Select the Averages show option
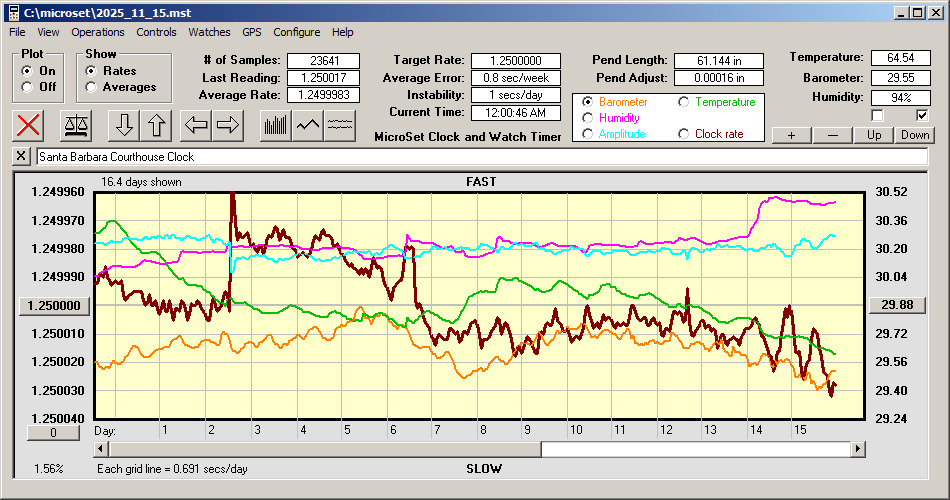The width and height of the screenshot is (950, 500). (92, 87)
